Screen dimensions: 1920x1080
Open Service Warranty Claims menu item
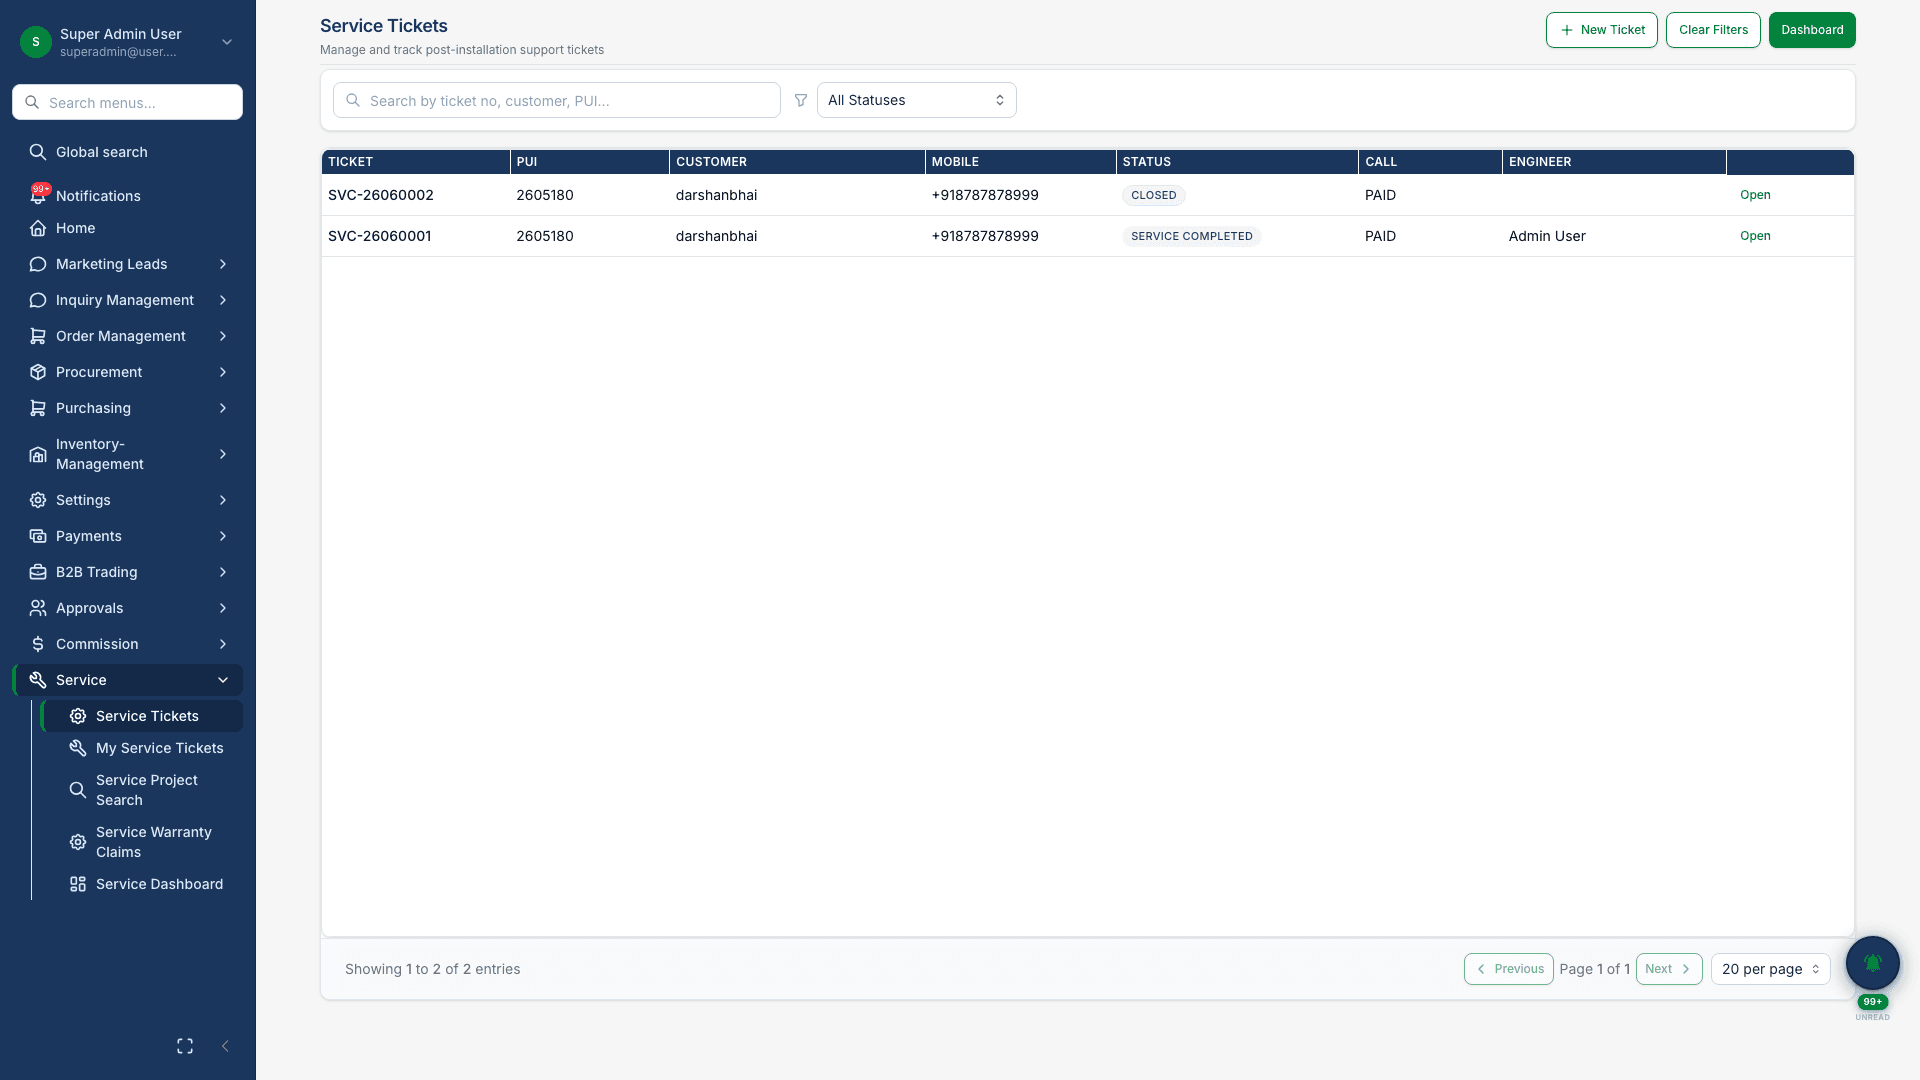pyautogui.click(x=142, y=842)
